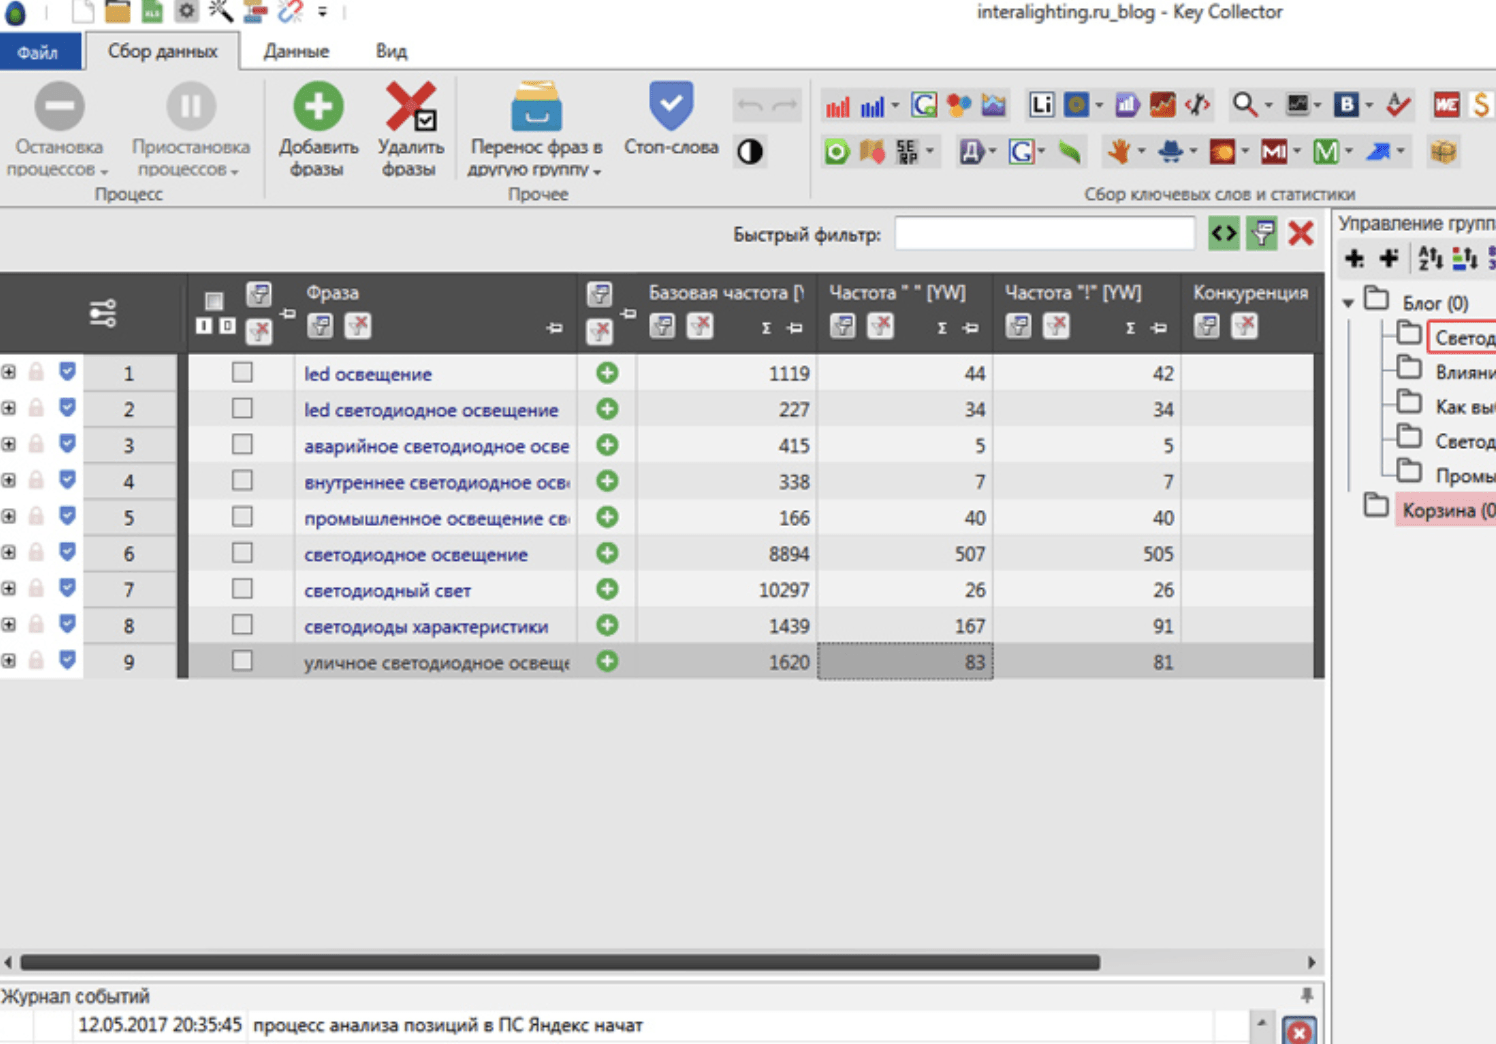Select the checkbox for row 6 'светодиодное освещение'
Image resolution: width=1496 pixels, height=1044 pixels.
pyautogui.click(x=242, y=552)
